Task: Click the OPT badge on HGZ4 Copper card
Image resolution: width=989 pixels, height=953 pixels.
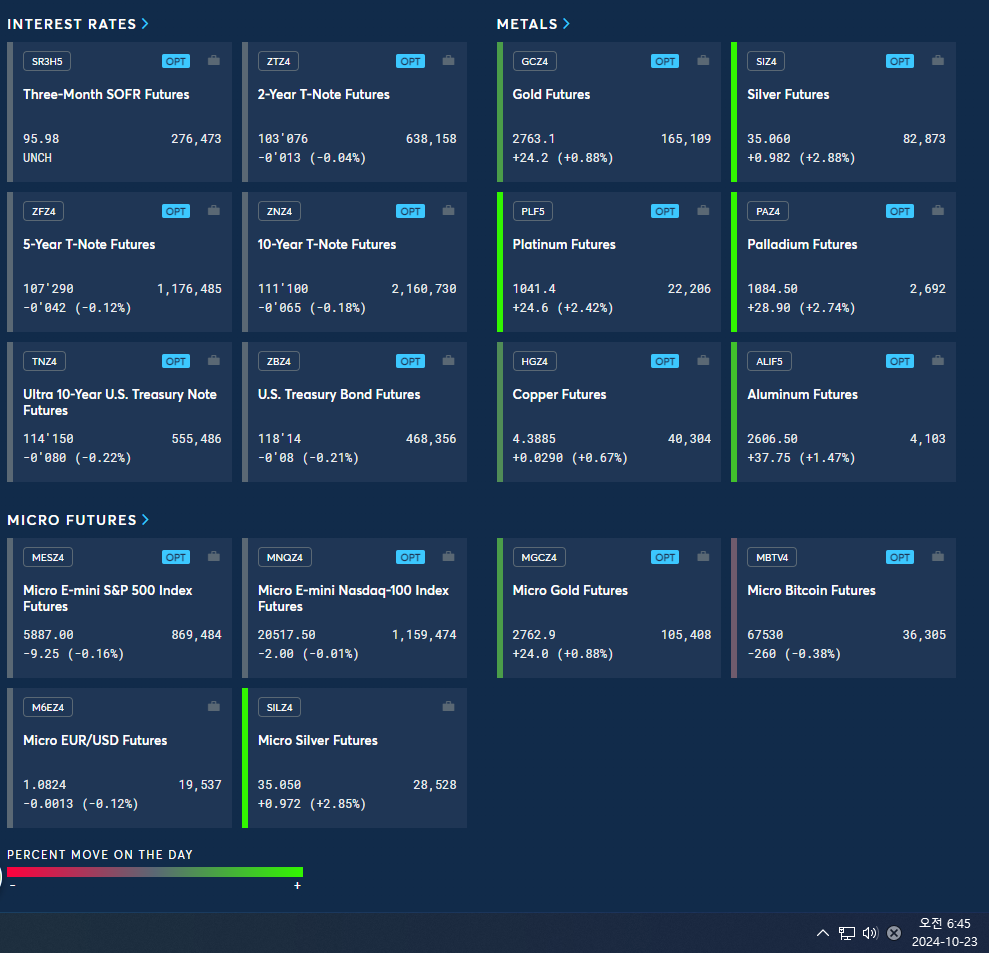Action: pos(665,361)
